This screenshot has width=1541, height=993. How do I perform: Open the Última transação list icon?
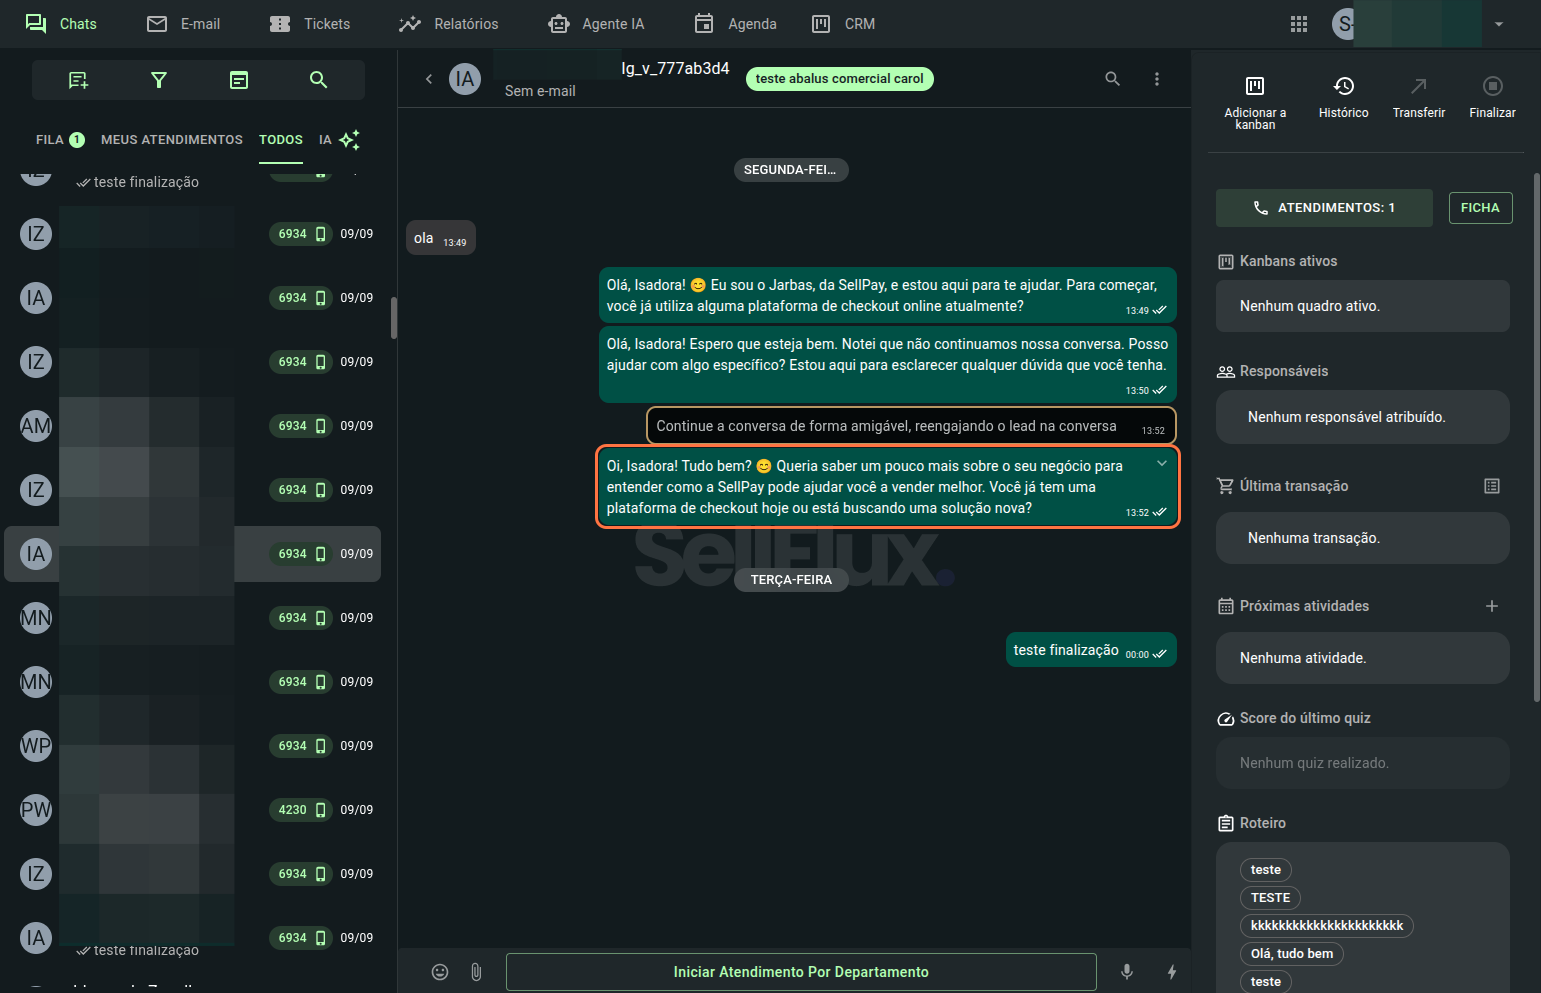click(x=1492, y=486)
